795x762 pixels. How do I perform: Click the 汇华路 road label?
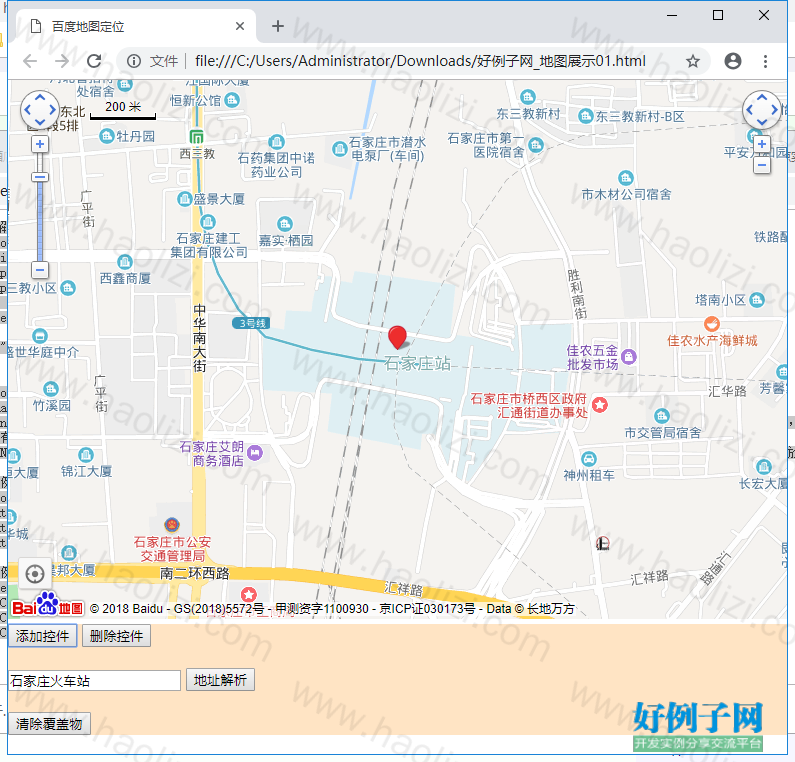tap(727, 391)
